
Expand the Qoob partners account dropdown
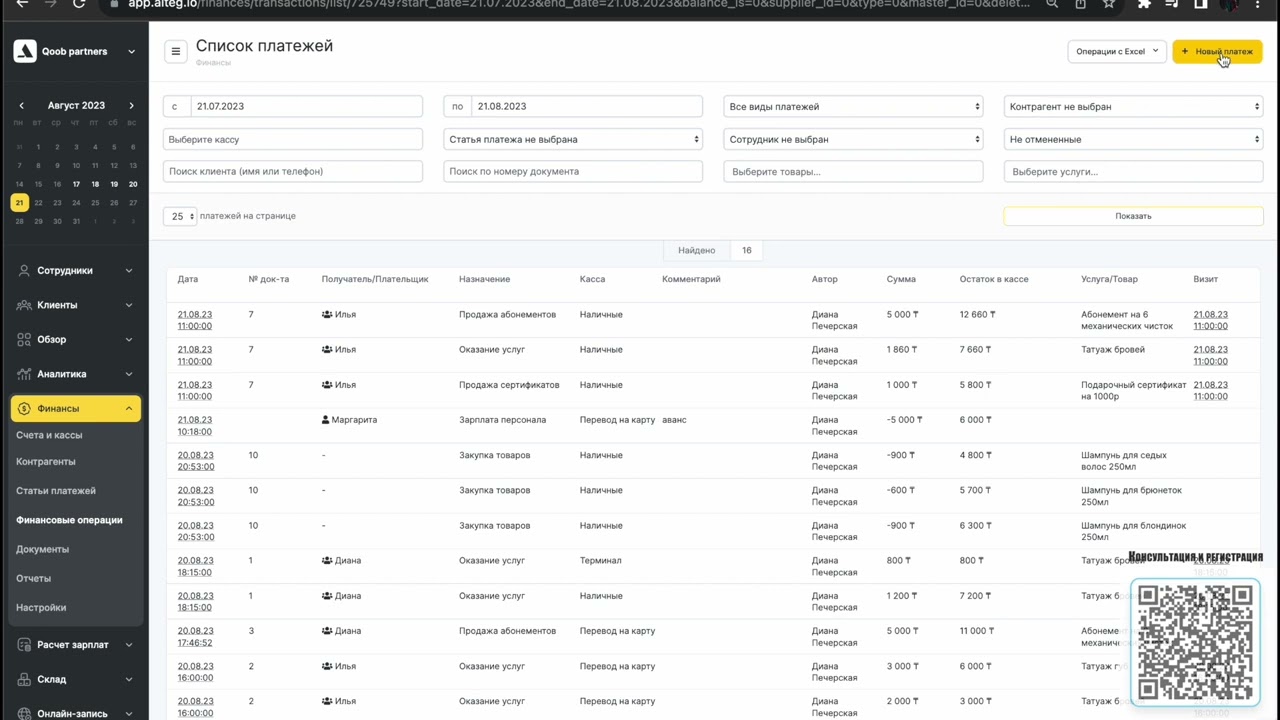click(x=131, y=51)
